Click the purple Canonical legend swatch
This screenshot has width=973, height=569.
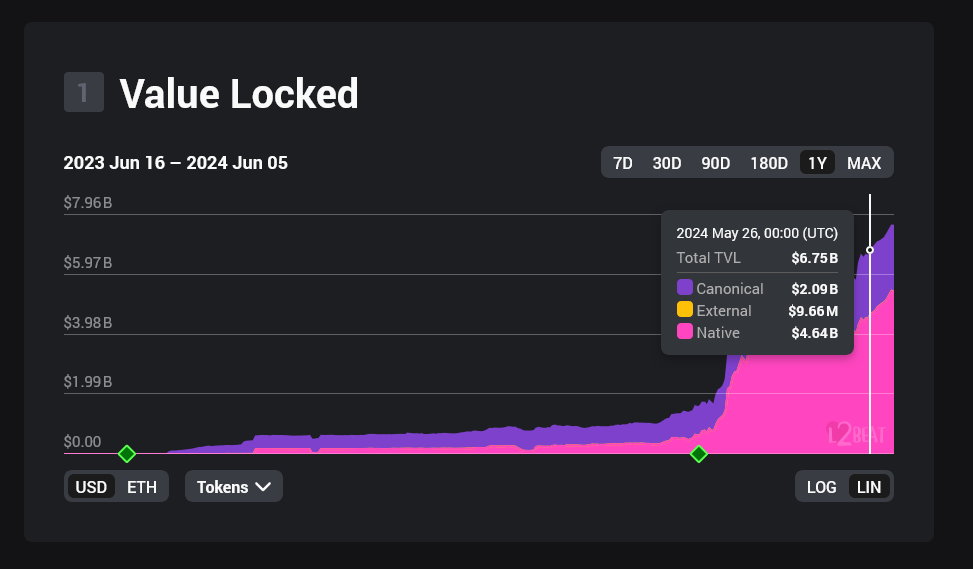(684, 288)
